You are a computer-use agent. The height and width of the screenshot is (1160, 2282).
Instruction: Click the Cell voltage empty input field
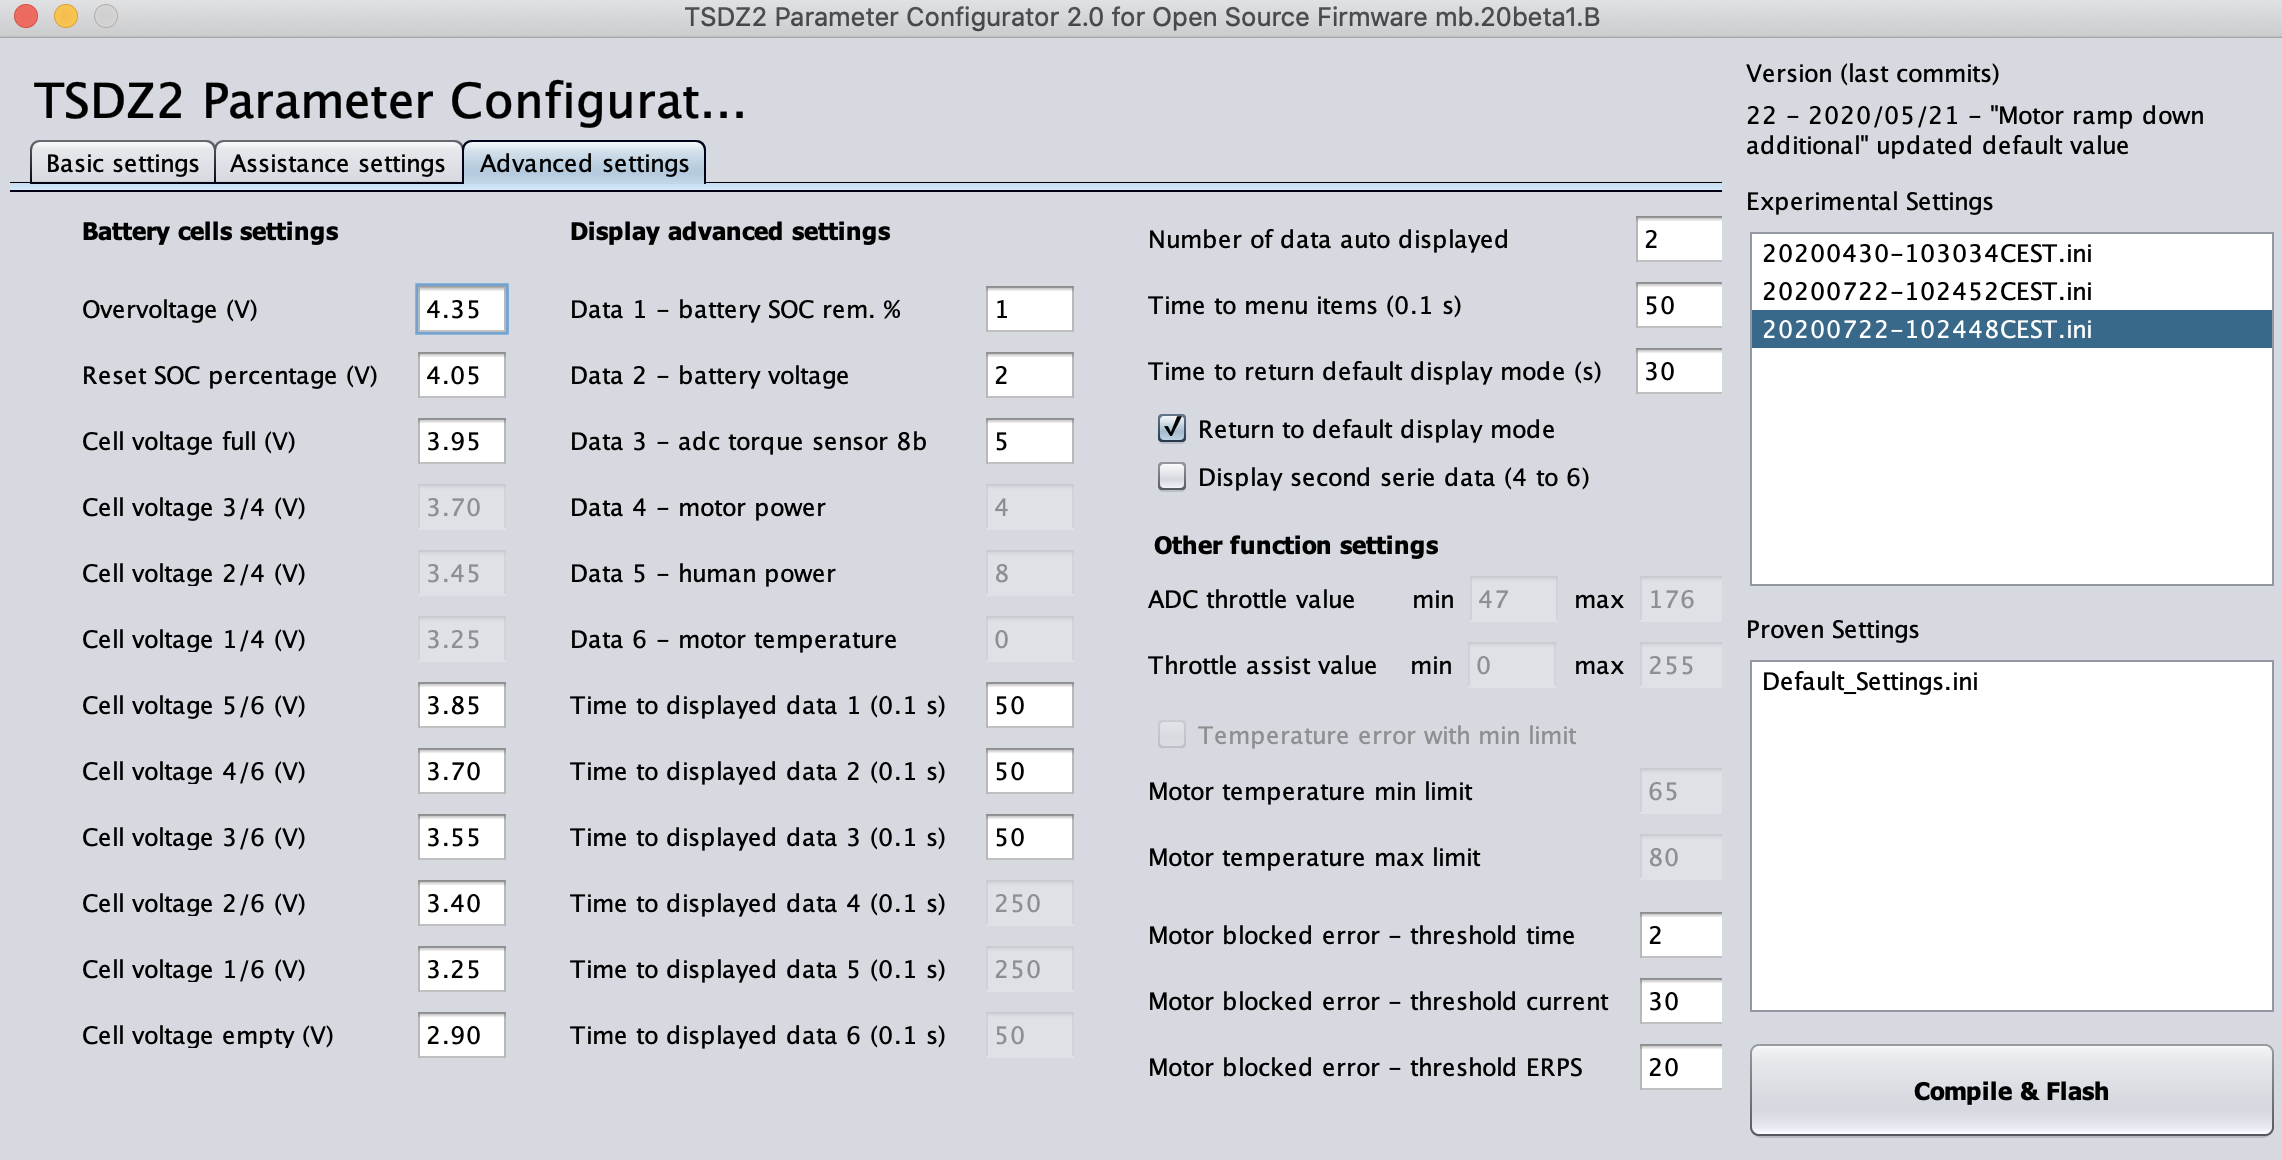click(462, 1035)
